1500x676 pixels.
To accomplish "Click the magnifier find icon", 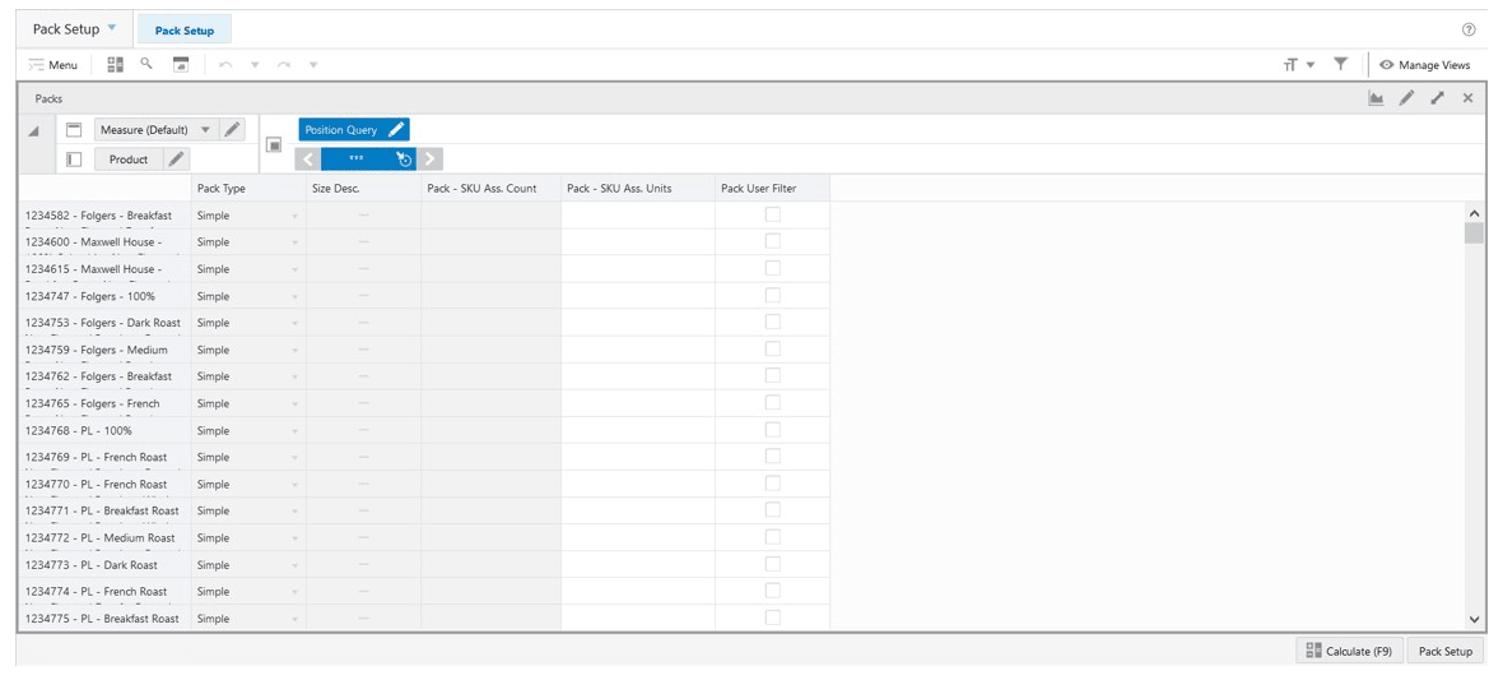I will (x=146, y=63).
